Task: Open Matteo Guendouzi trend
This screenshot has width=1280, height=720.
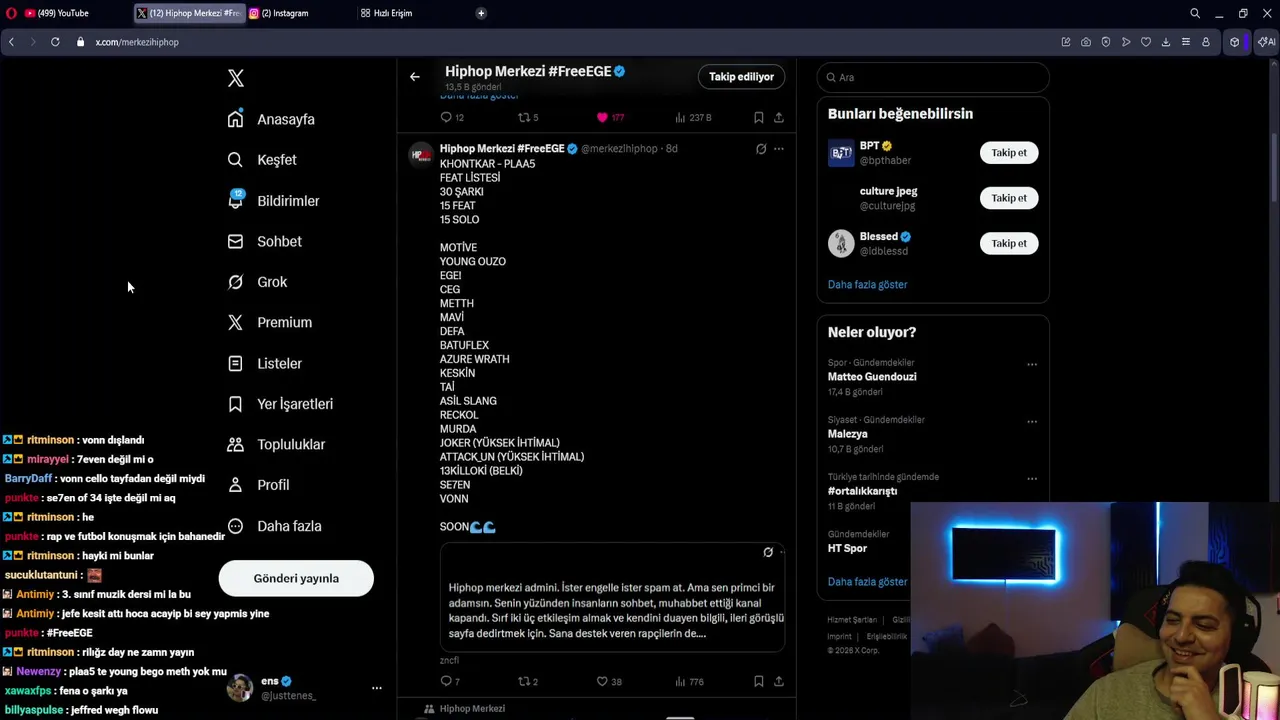Action: point(872,377)
